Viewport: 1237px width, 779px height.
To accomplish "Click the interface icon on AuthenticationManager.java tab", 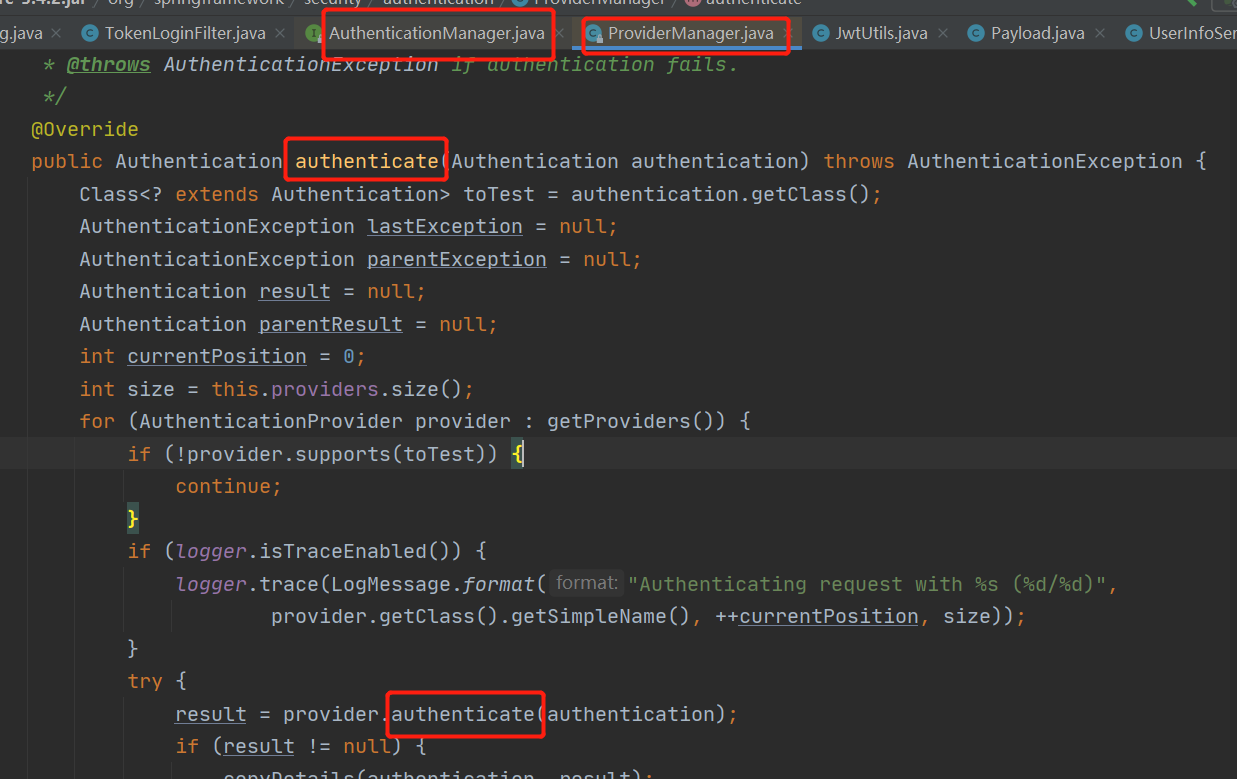I will pos(314,34).
